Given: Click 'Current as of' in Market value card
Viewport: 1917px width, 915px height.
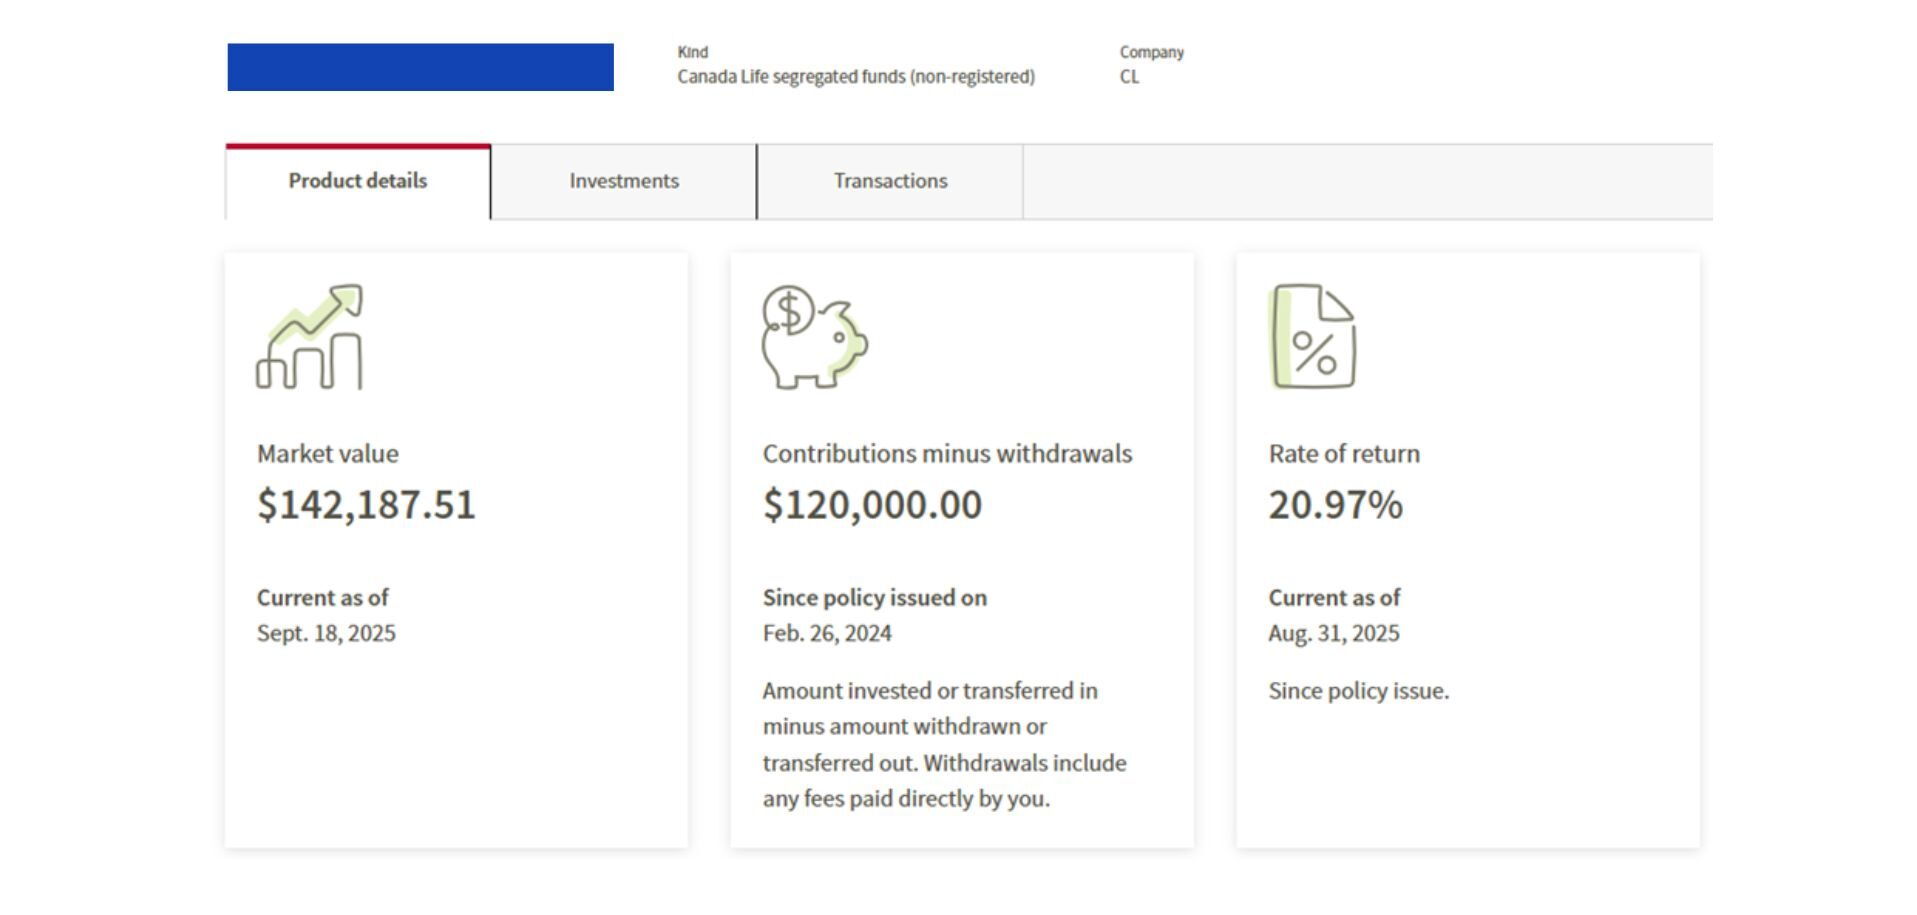Looking at the screenshot, I should [322, 598].
